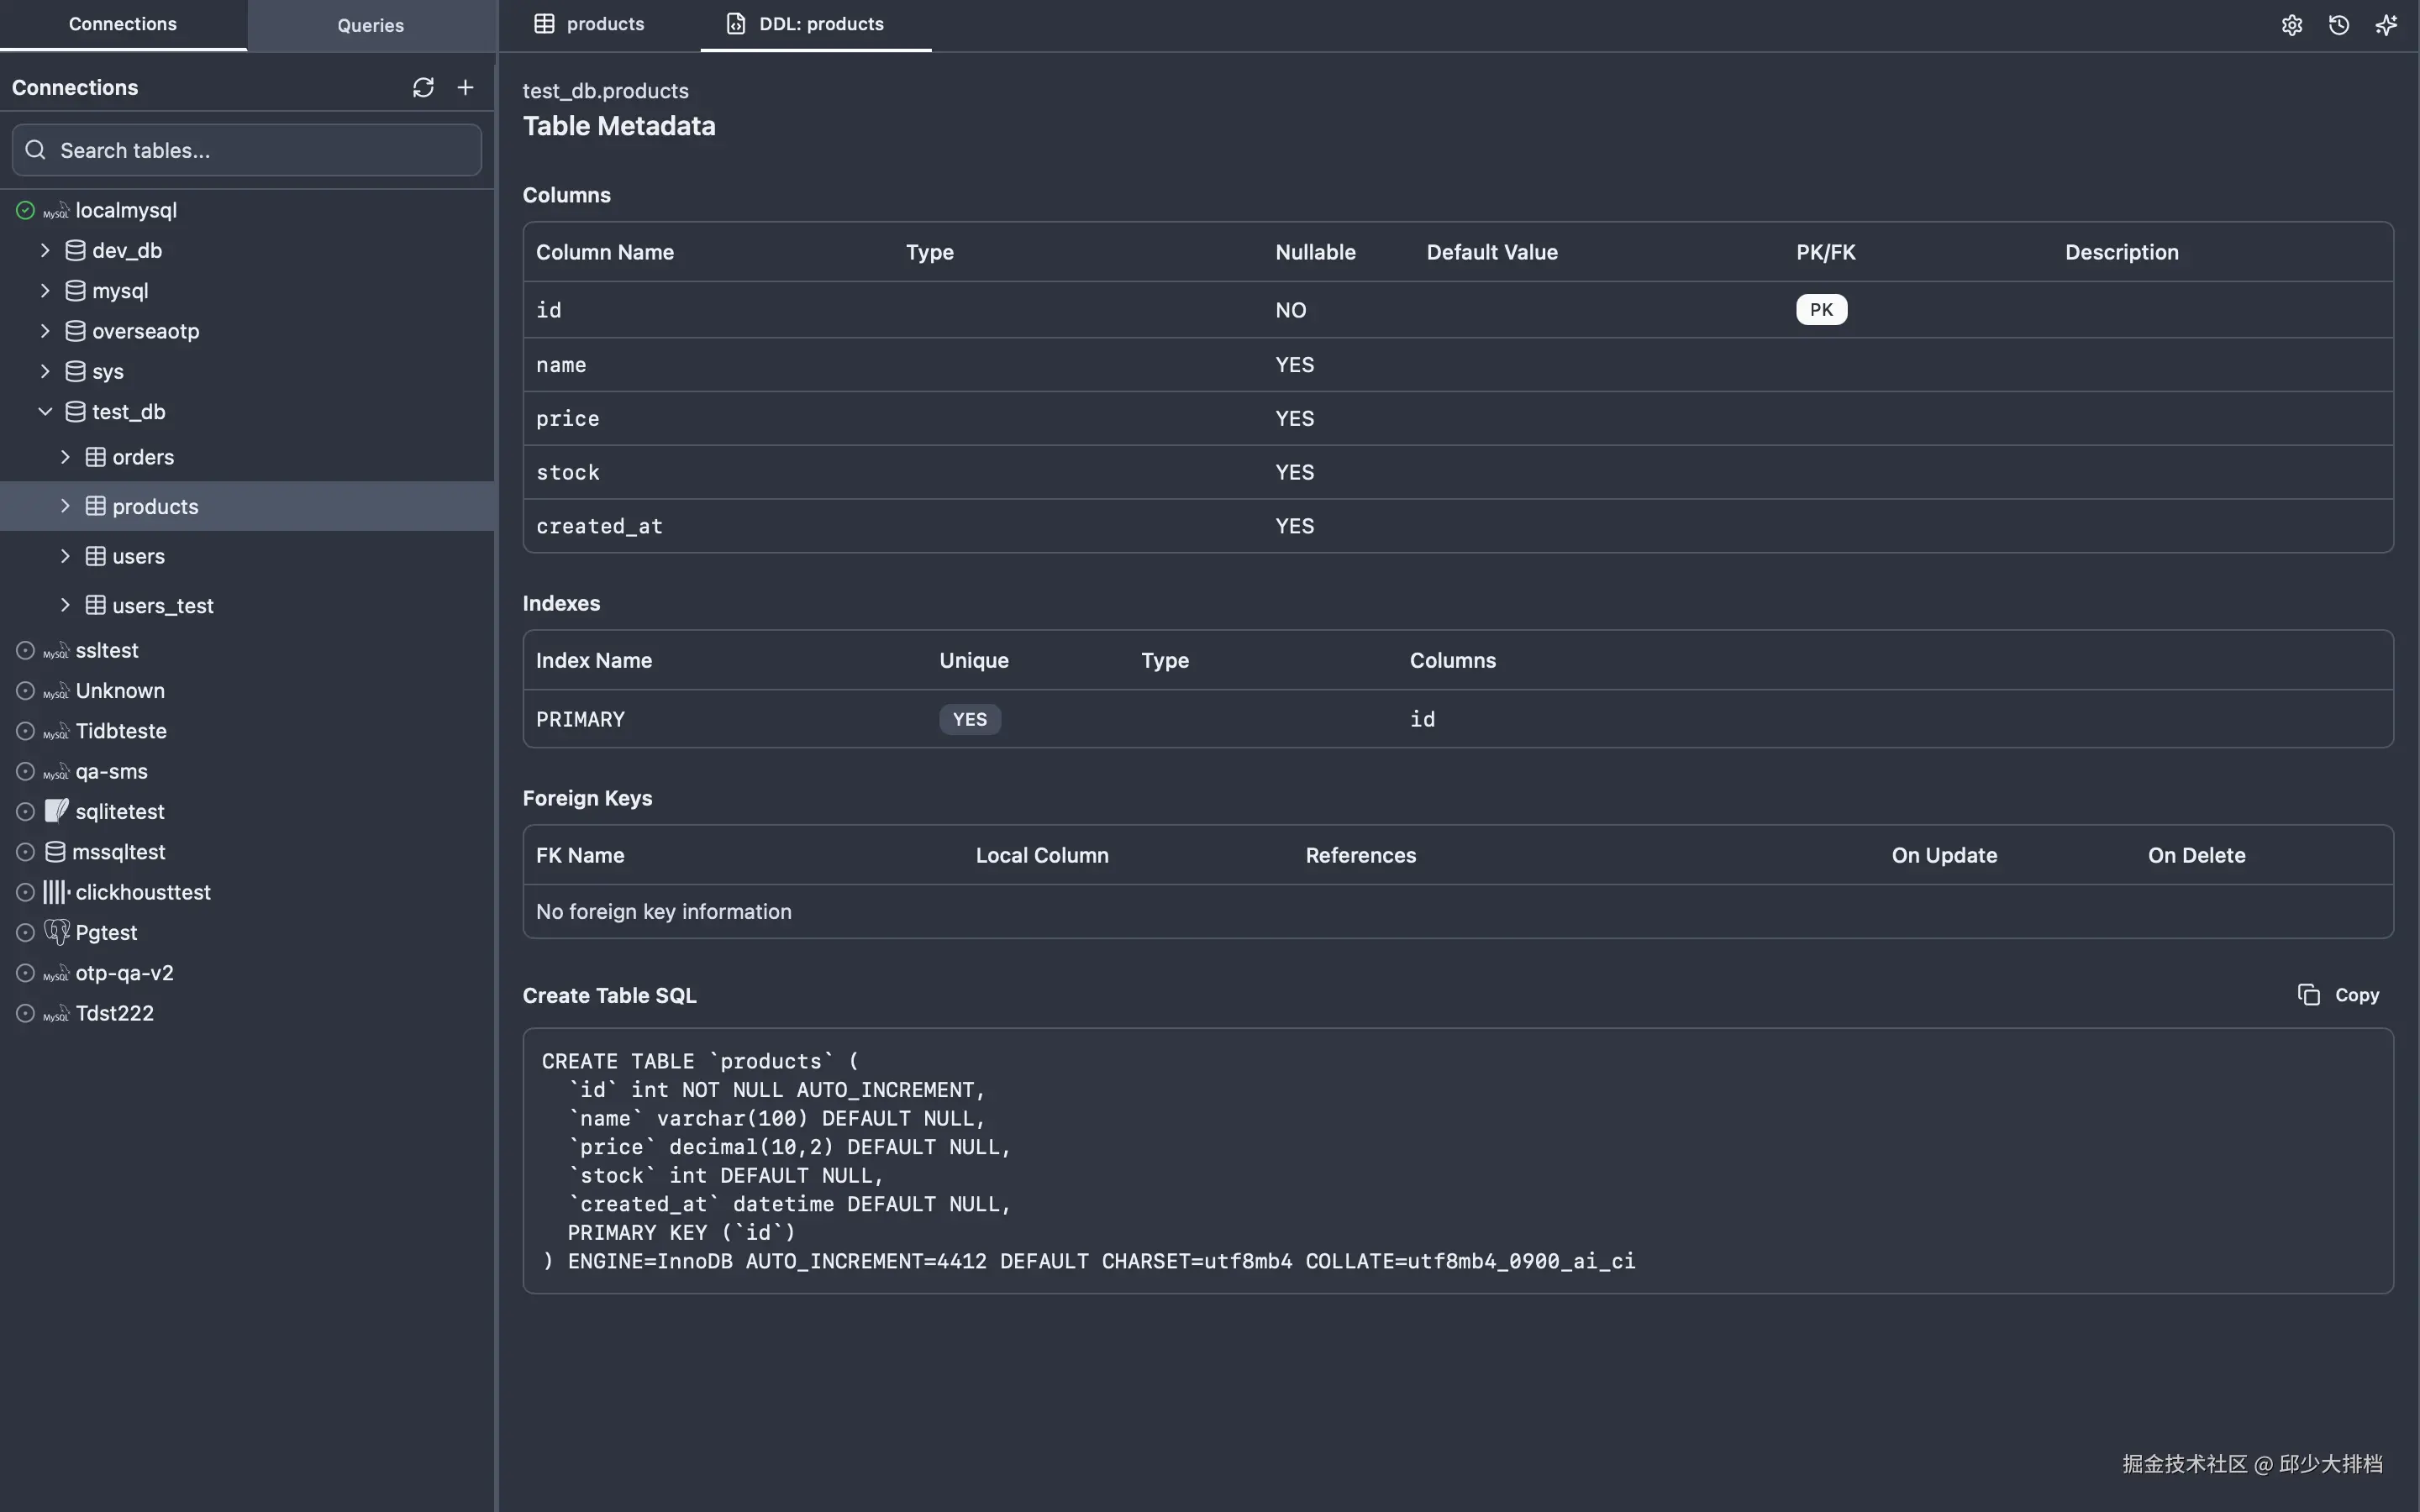Click mssqltest connection status circle
Viewport: 2420px width, 1512px height.
25,852
